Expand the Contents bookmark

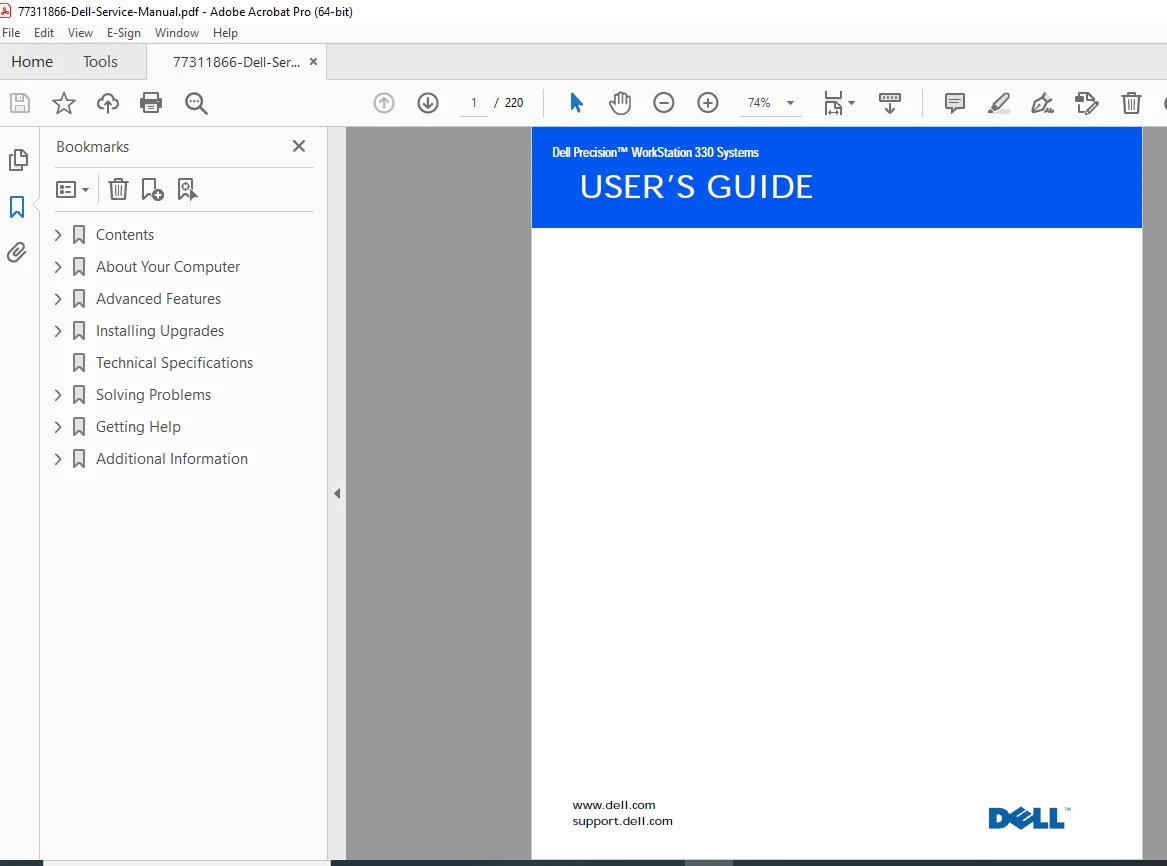coord(58,235)
